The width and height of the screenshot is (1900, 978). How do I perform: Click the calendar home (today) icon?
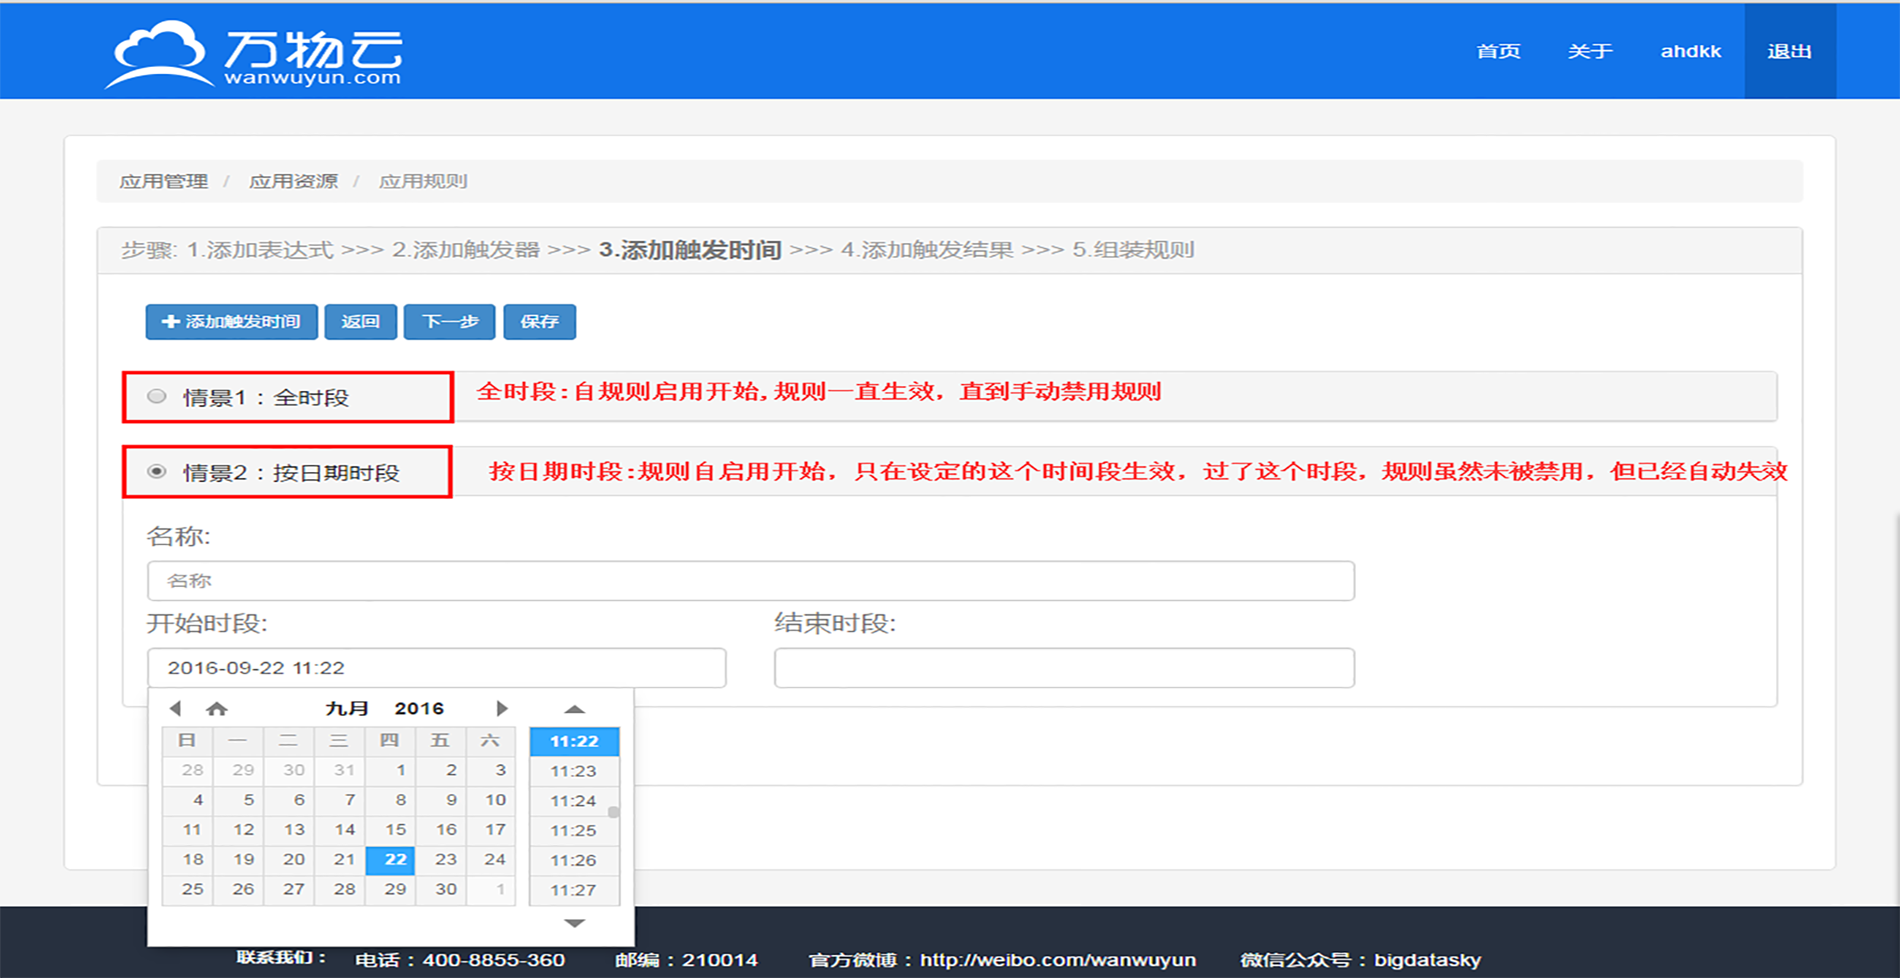coord(216,708)
